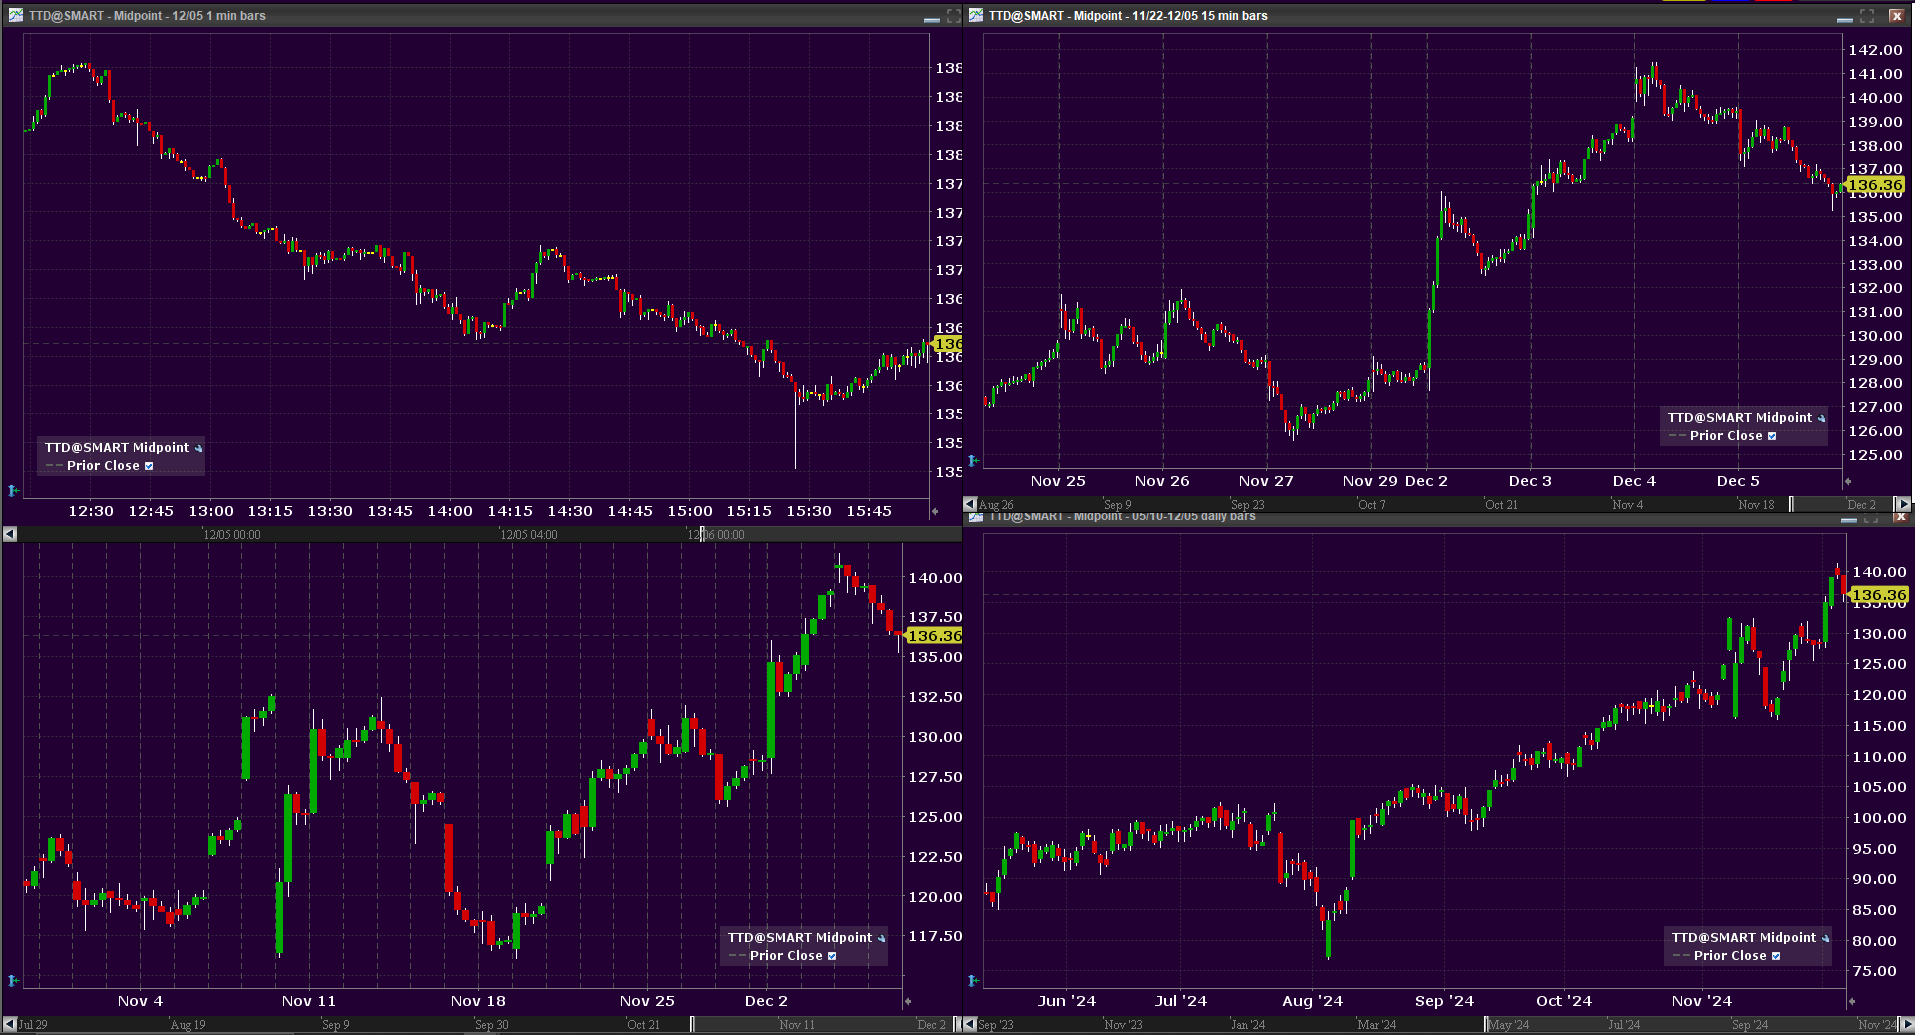Click left scroll arrow under 1 min chart

click(10, 534)
